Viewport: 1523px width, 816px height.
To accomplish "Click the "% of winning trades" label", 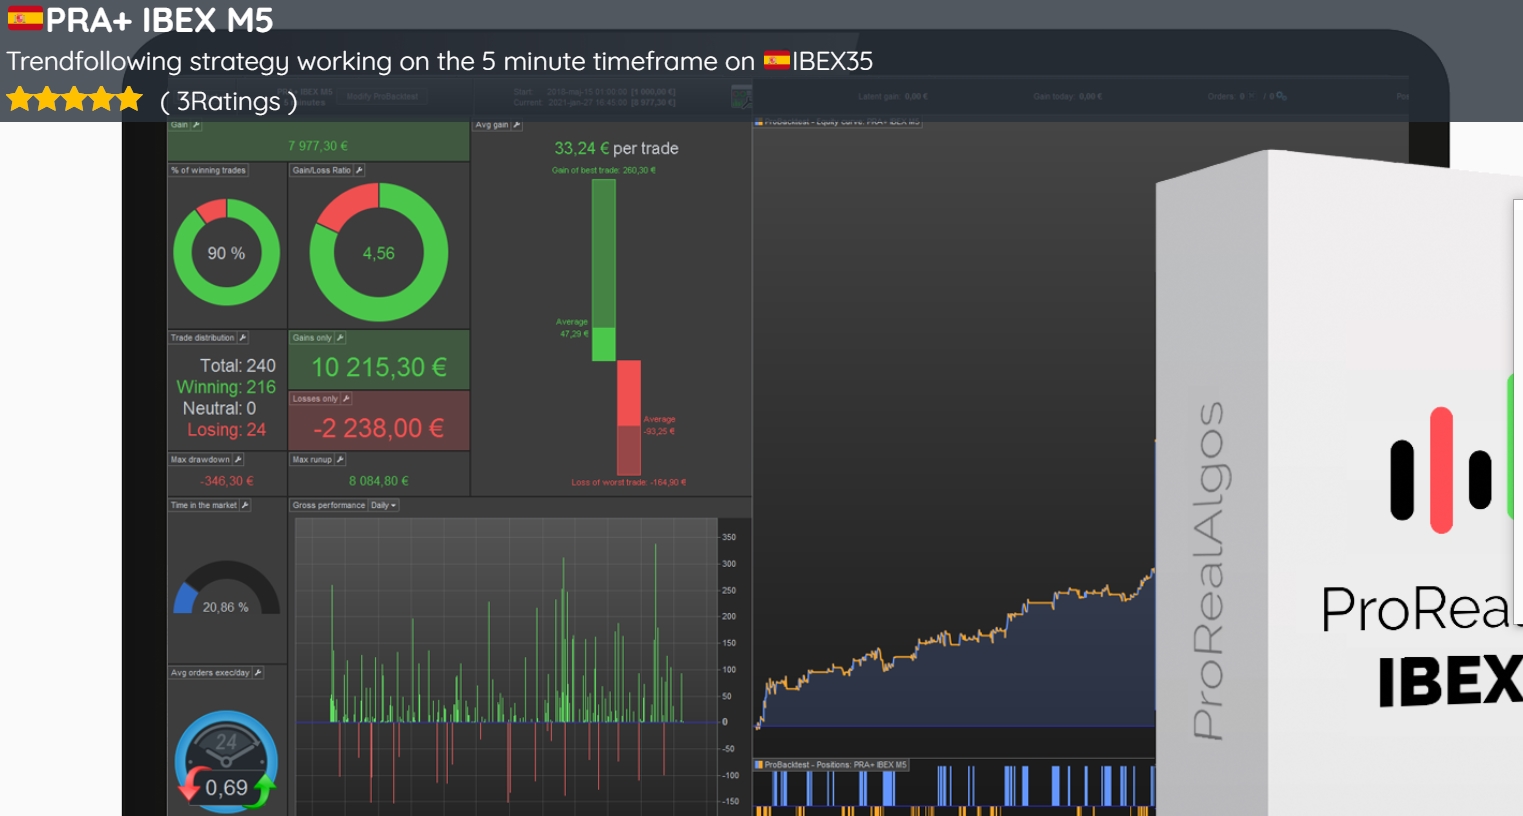I will tap(208, 170).
